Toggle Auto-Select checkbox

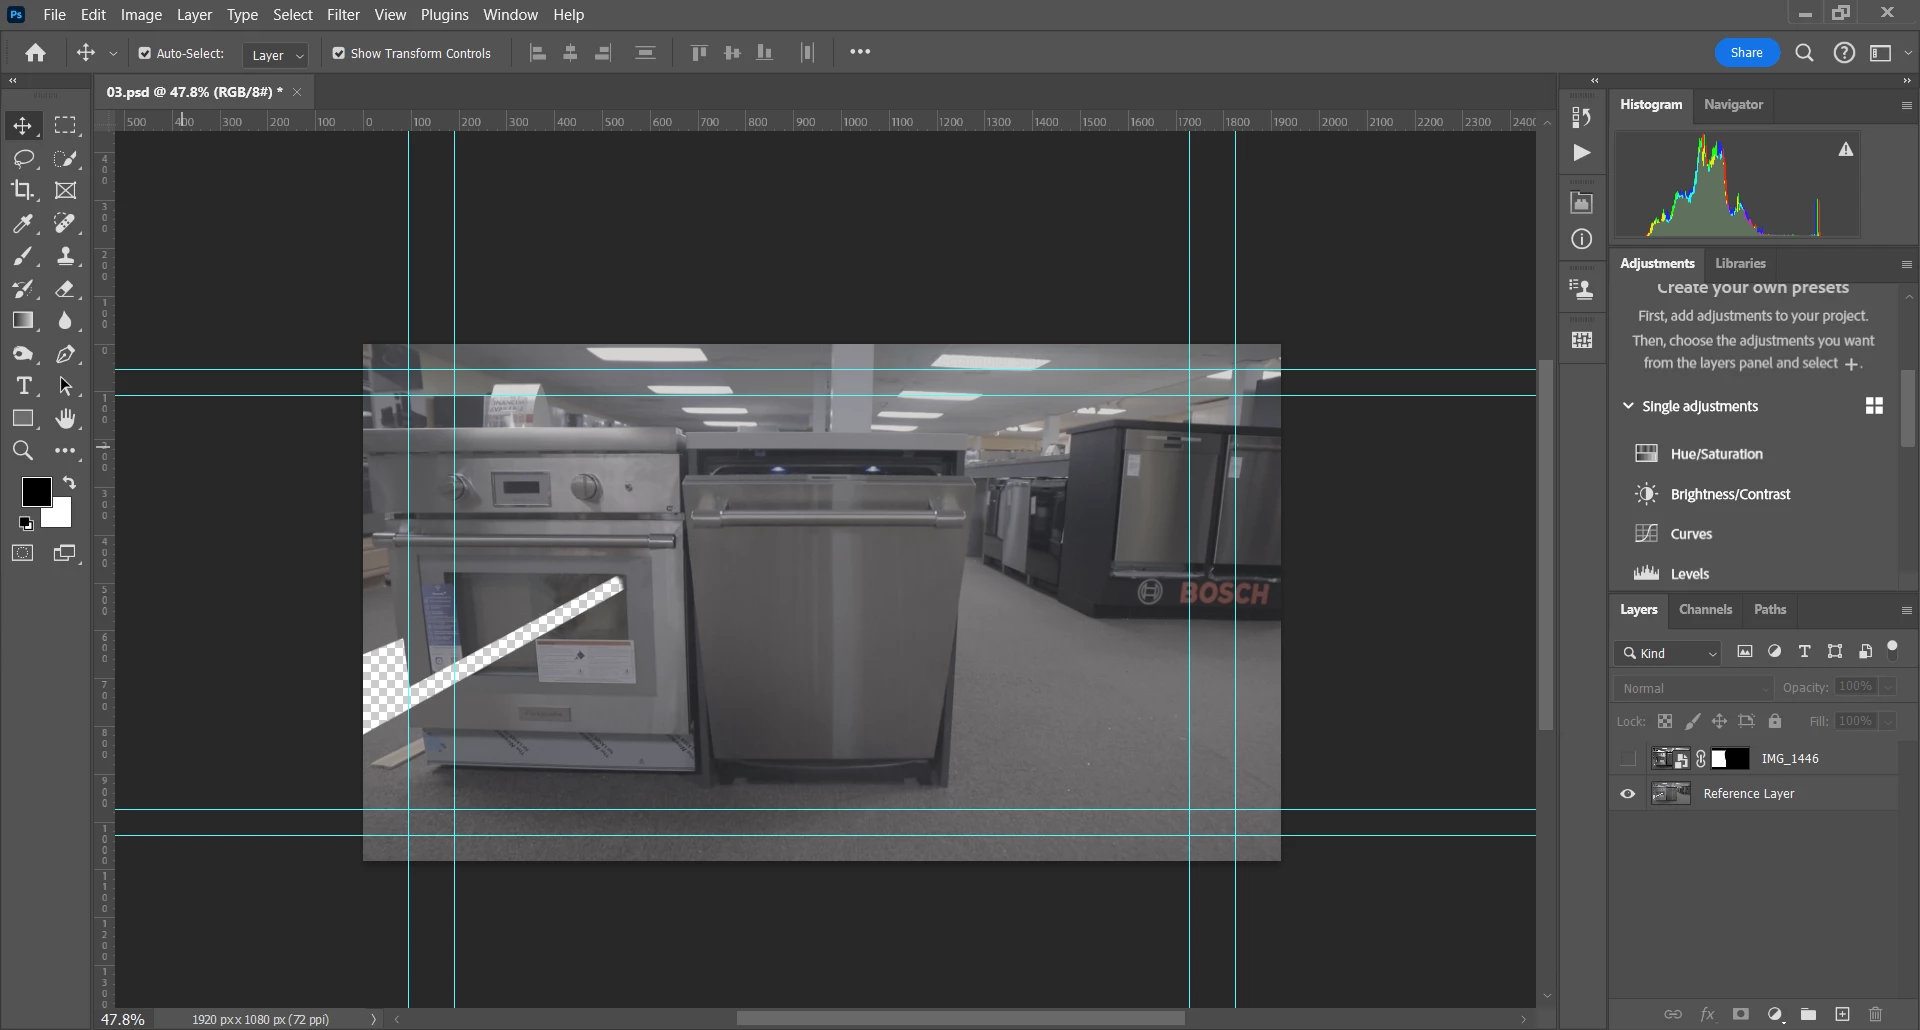(x=145, y=53)
